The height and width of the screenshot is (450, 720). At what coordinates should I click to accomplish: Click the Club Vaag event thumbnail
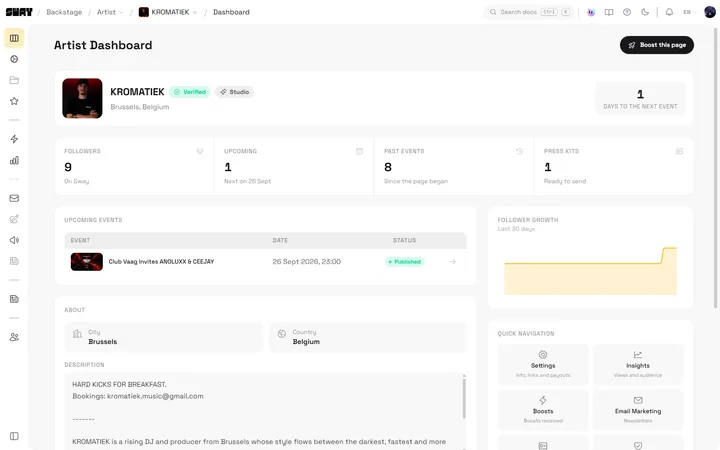87,262
